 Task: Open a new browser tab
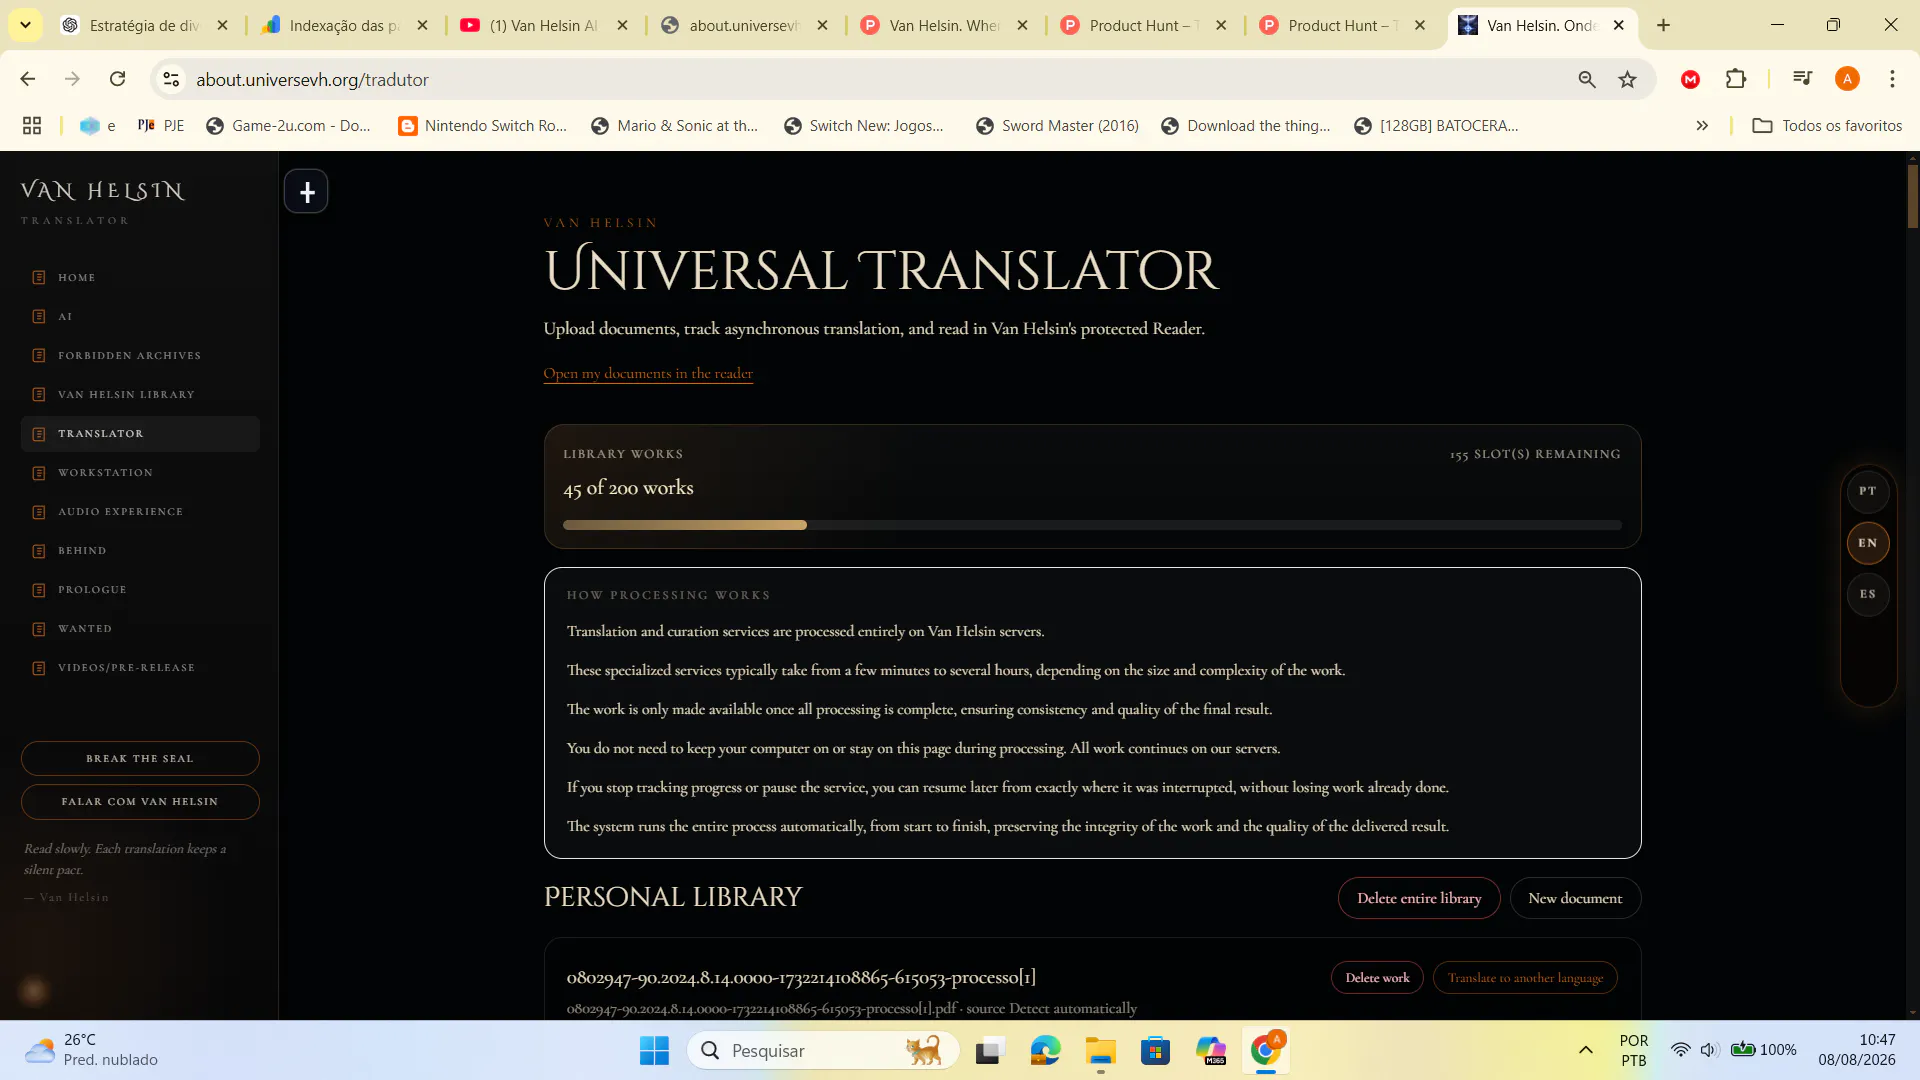tap(1664, 25)
